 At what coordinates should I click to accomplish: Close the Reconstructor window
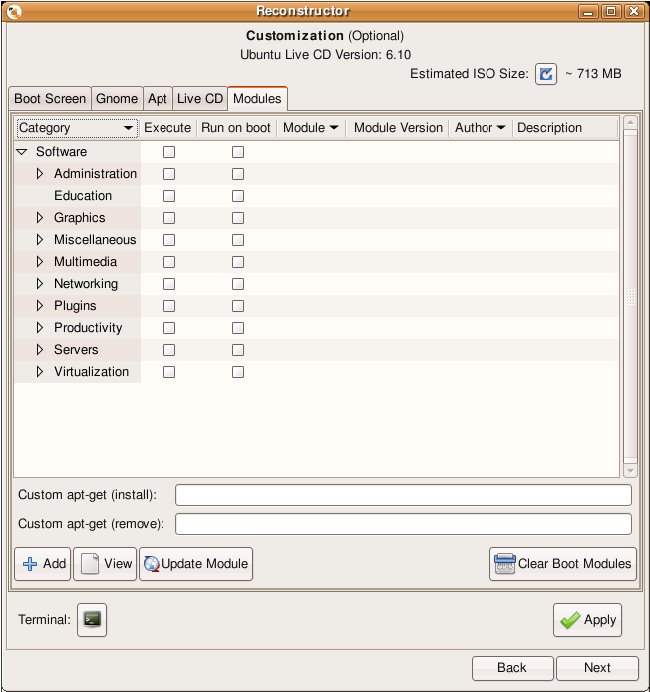(634, 11)
